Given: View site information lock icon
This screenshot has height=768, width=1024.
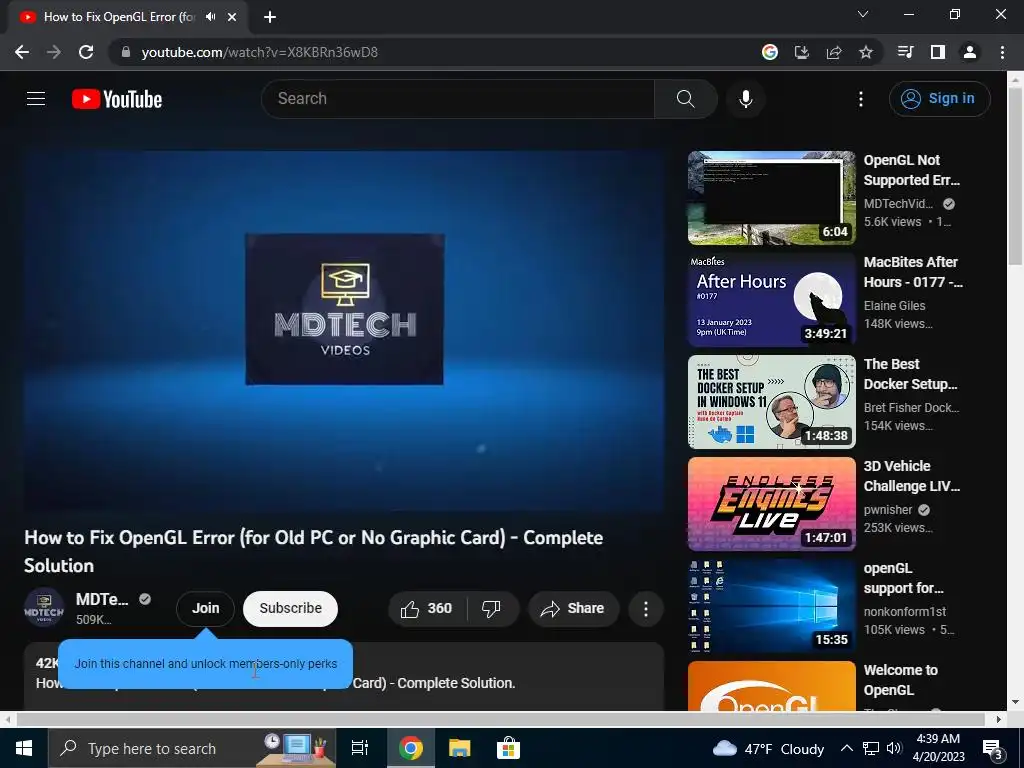Looking at the screenshot, I should click(x=126, y=52).
